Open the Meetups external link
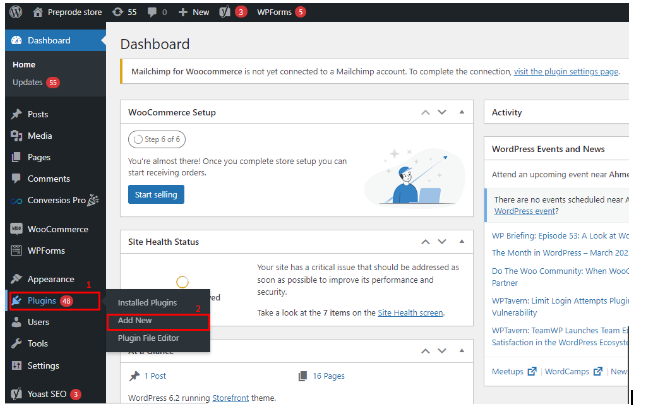Screen dimensions: 645x405 [x=514, y=371]
